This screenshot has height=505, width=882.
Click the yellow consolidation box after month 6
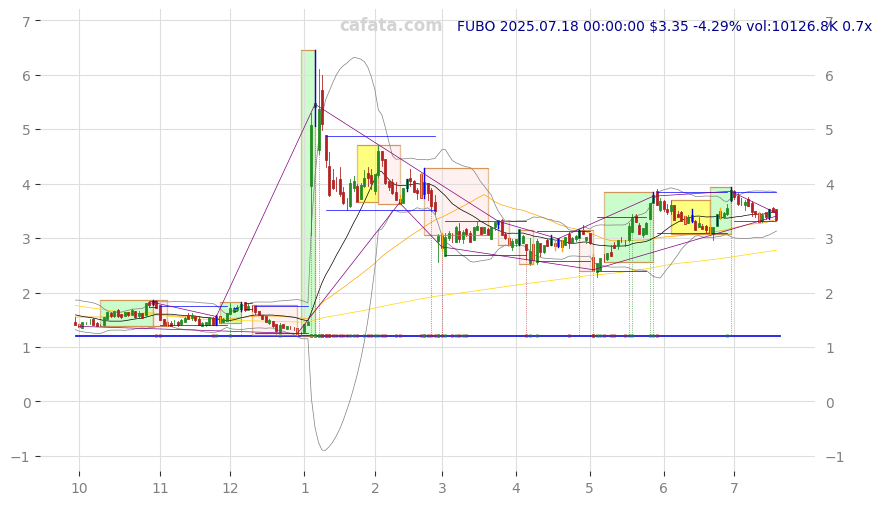click(x=691, y=217)
